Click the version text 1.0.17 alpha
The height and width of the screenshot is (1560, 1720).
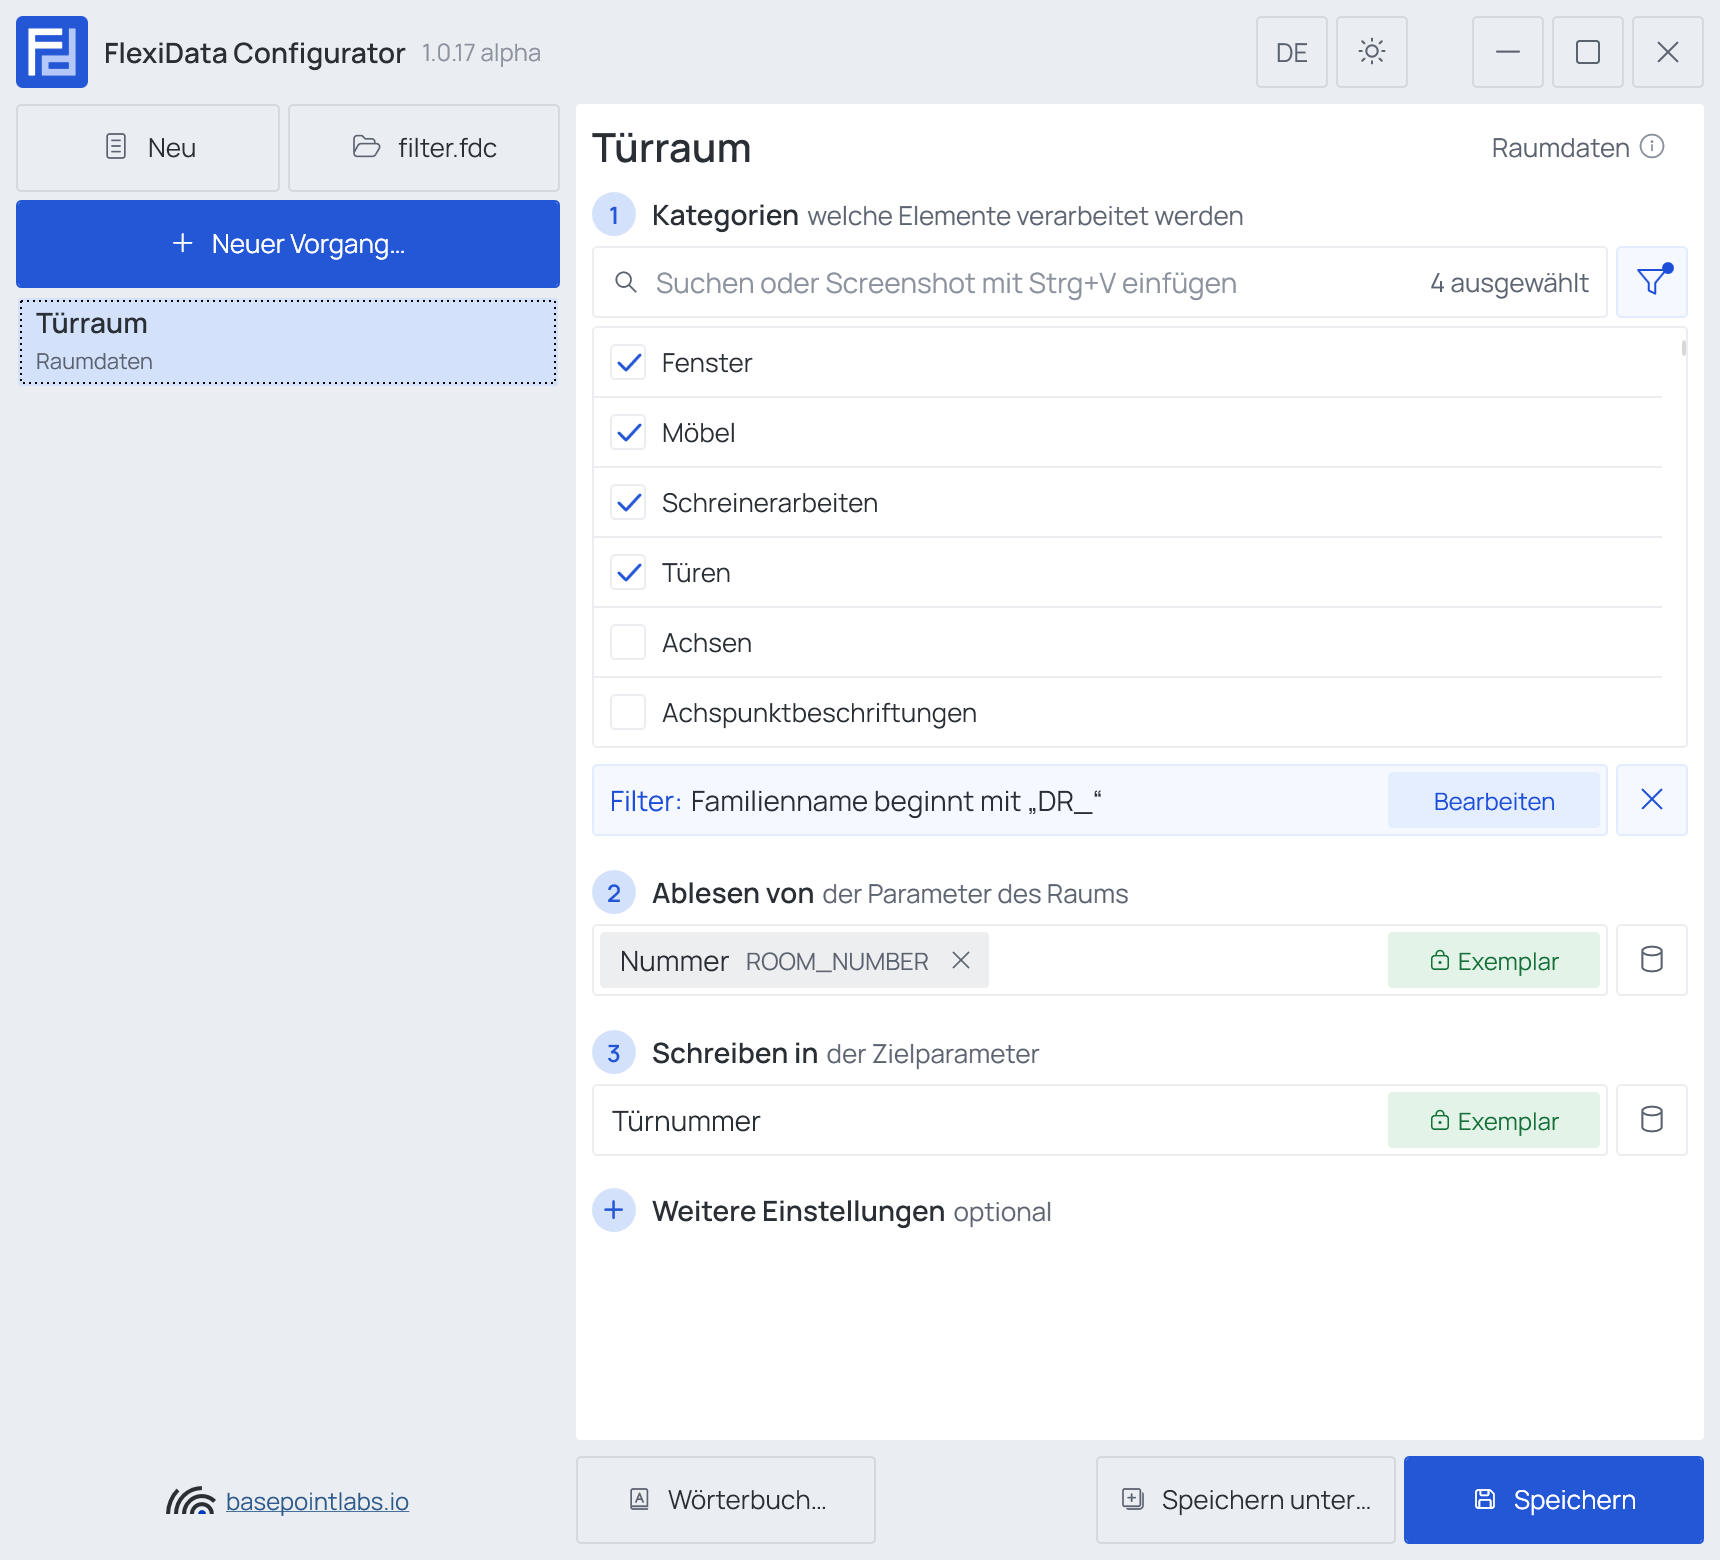point(481,53)
